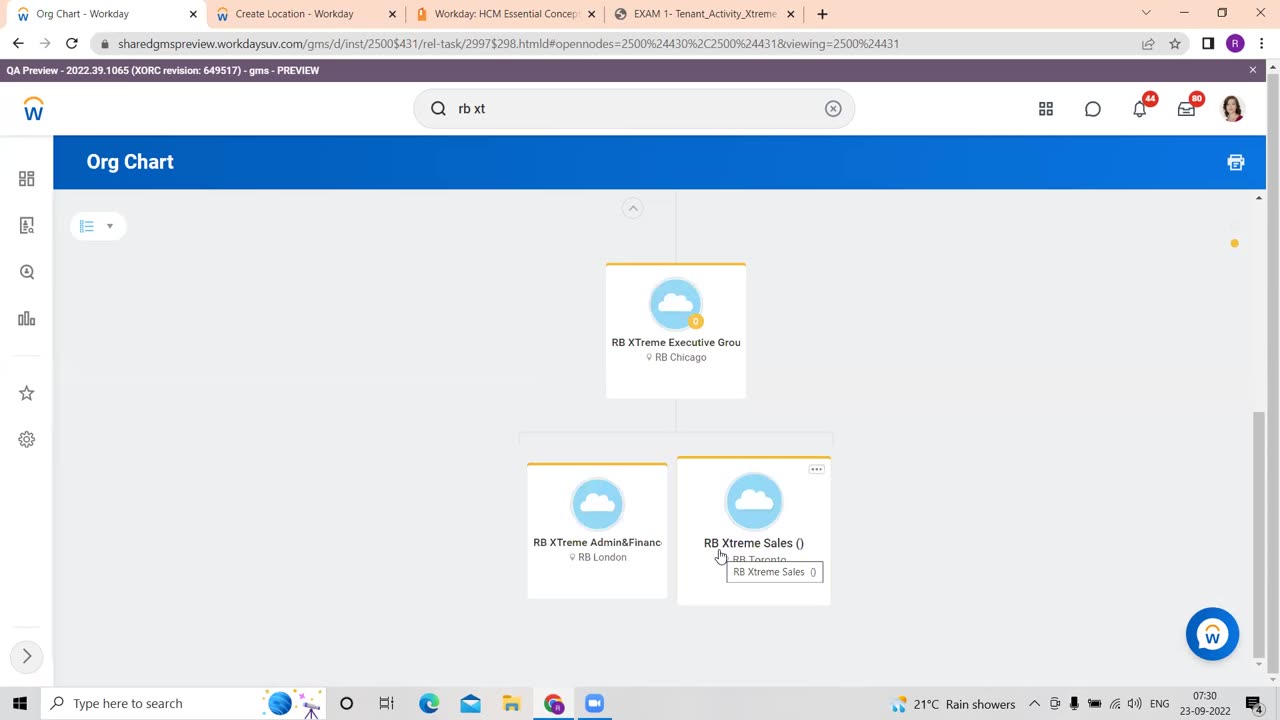Open the Windows notification center
1280x720 pixels.
(x=1253, y=703)
